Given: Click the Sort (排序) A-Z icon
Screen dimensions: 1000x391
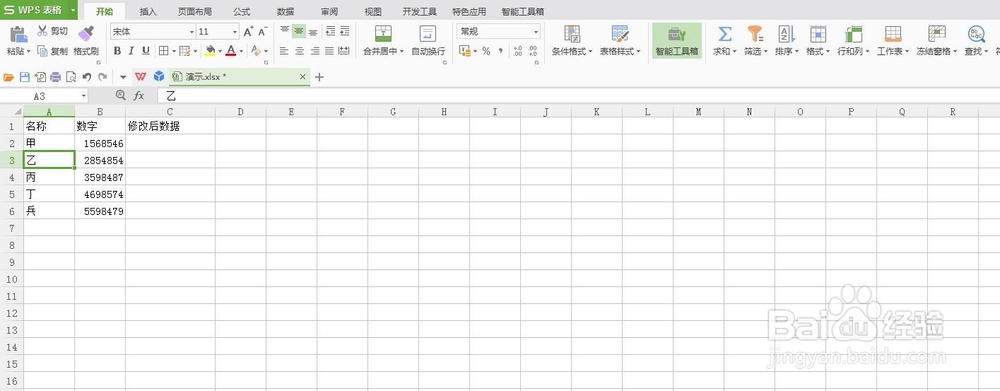Looking at the screenshot, I should click(786, 34).
